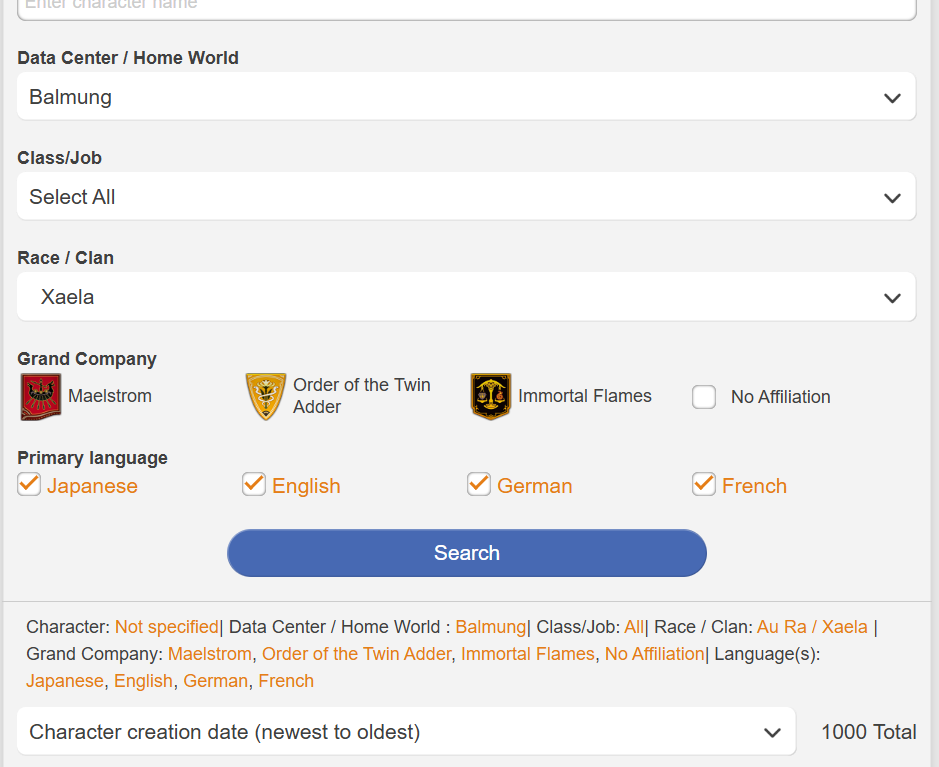Viewport: 939px width, 767px height.
Task: Click the 'Race / Clan' field heading
Action: click(x=65, y=257)
